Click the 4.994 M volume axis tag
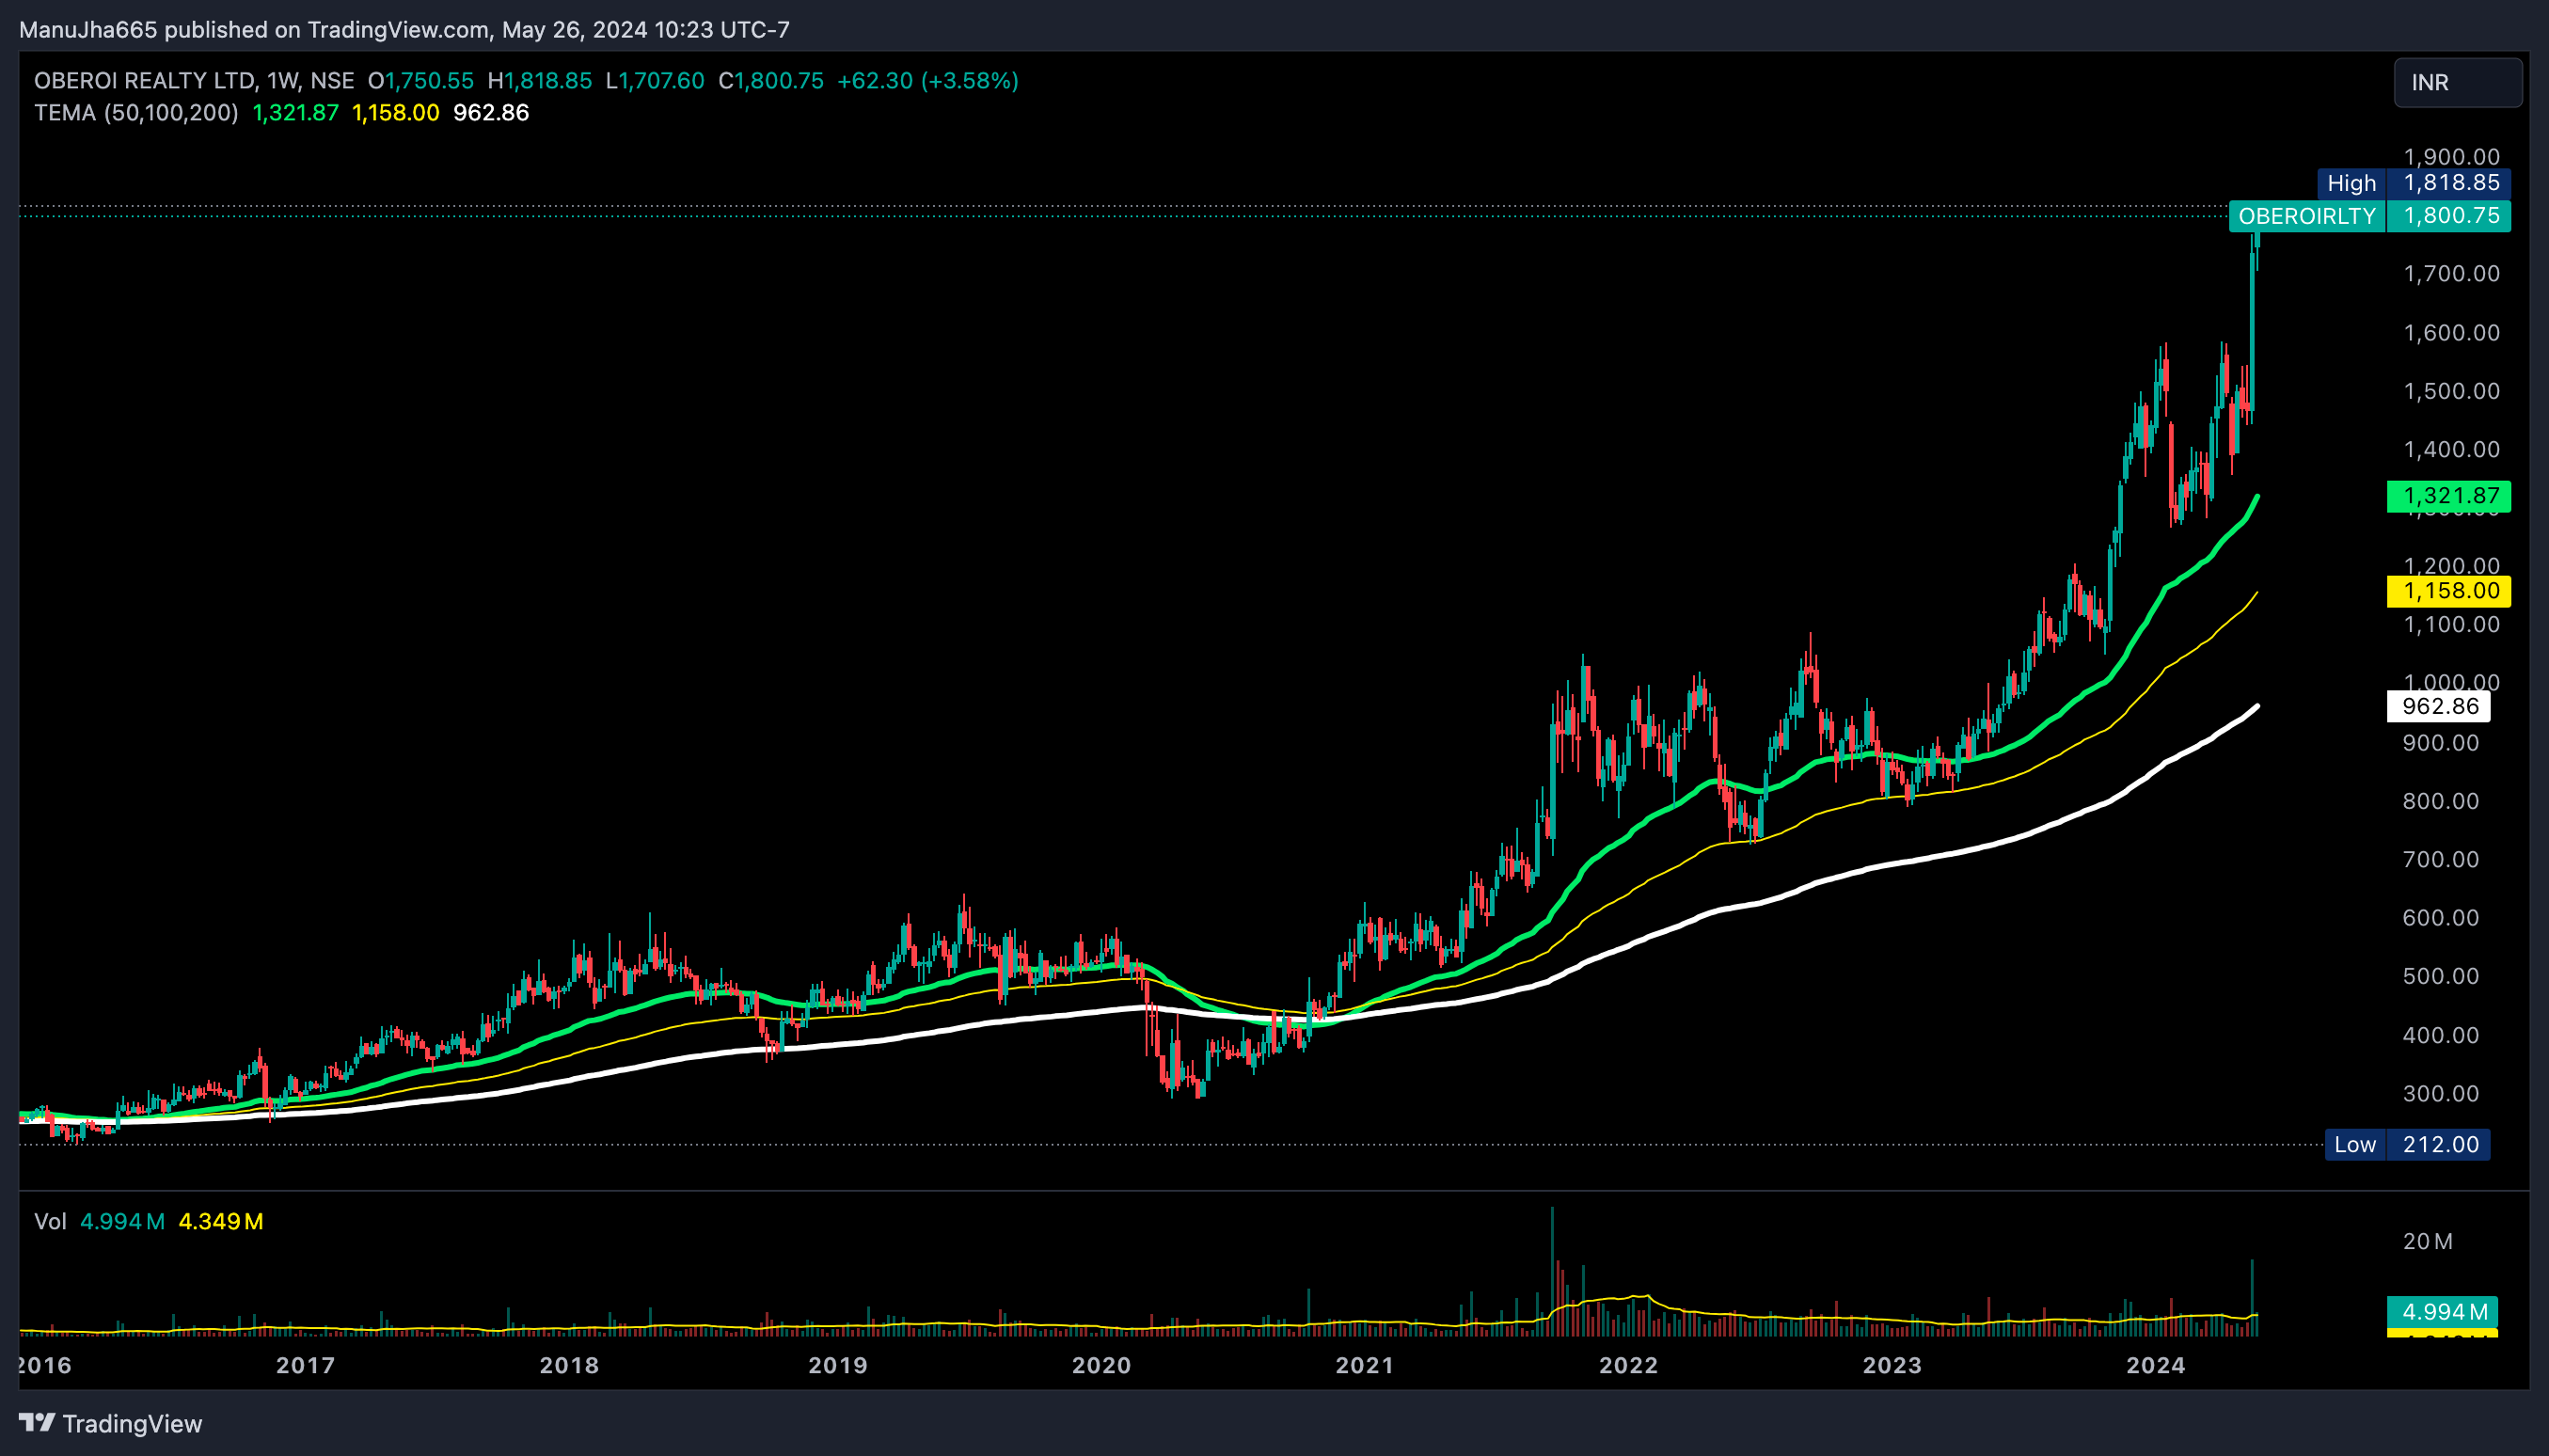2549x1456 pixels. pos(2442,1311)
